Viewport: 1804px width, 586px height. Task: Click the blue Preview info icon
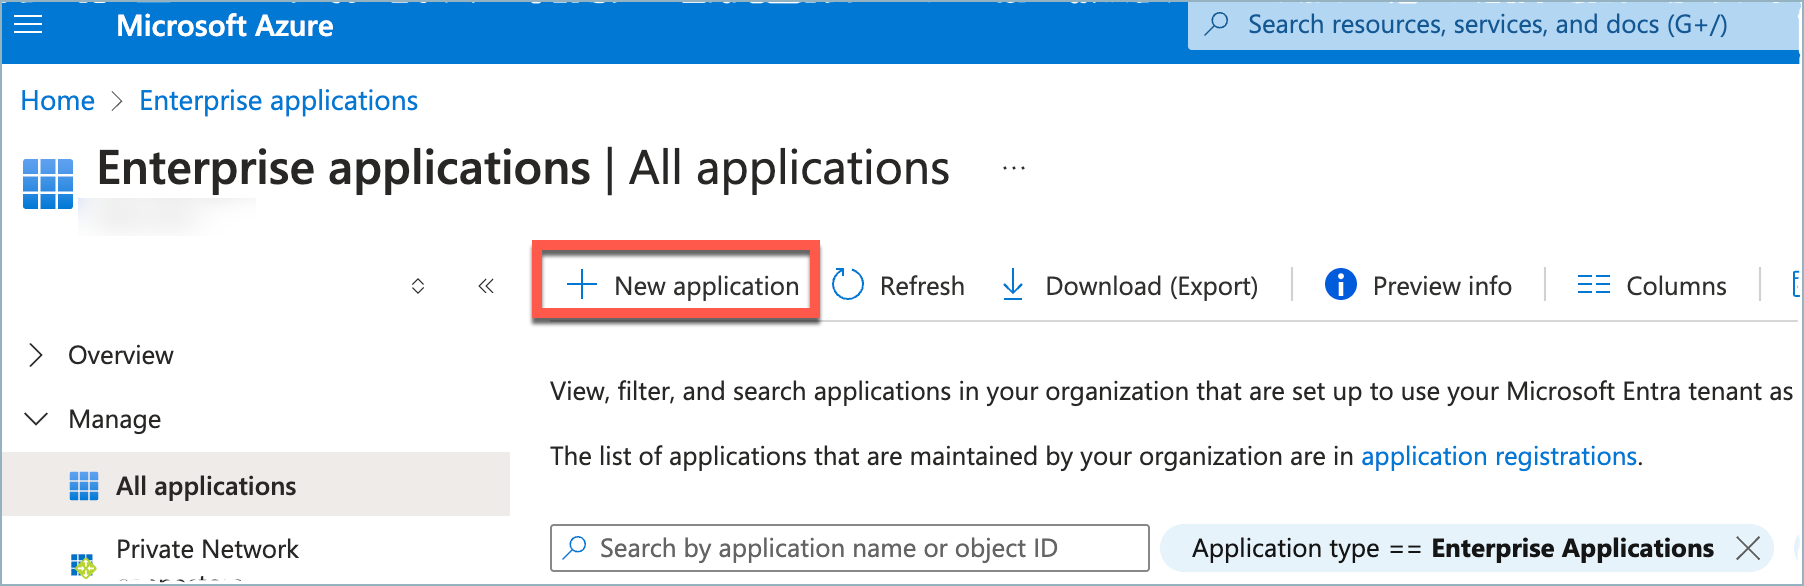pyautogui.click(x=1341, y=285)
